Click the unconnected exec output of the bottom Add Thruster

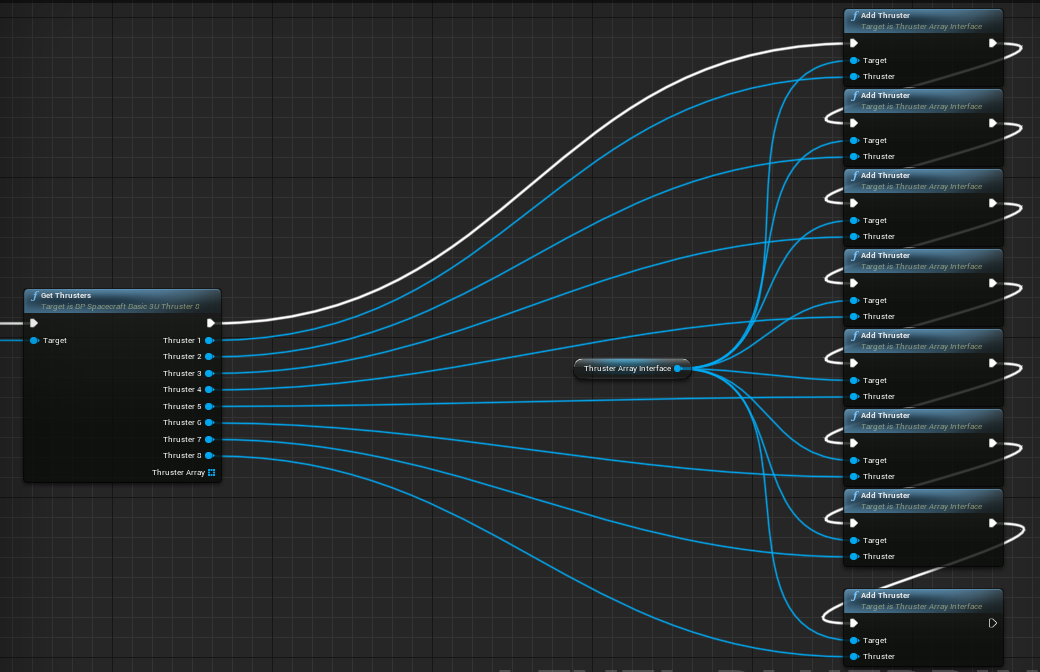click(x=992, y=623)
